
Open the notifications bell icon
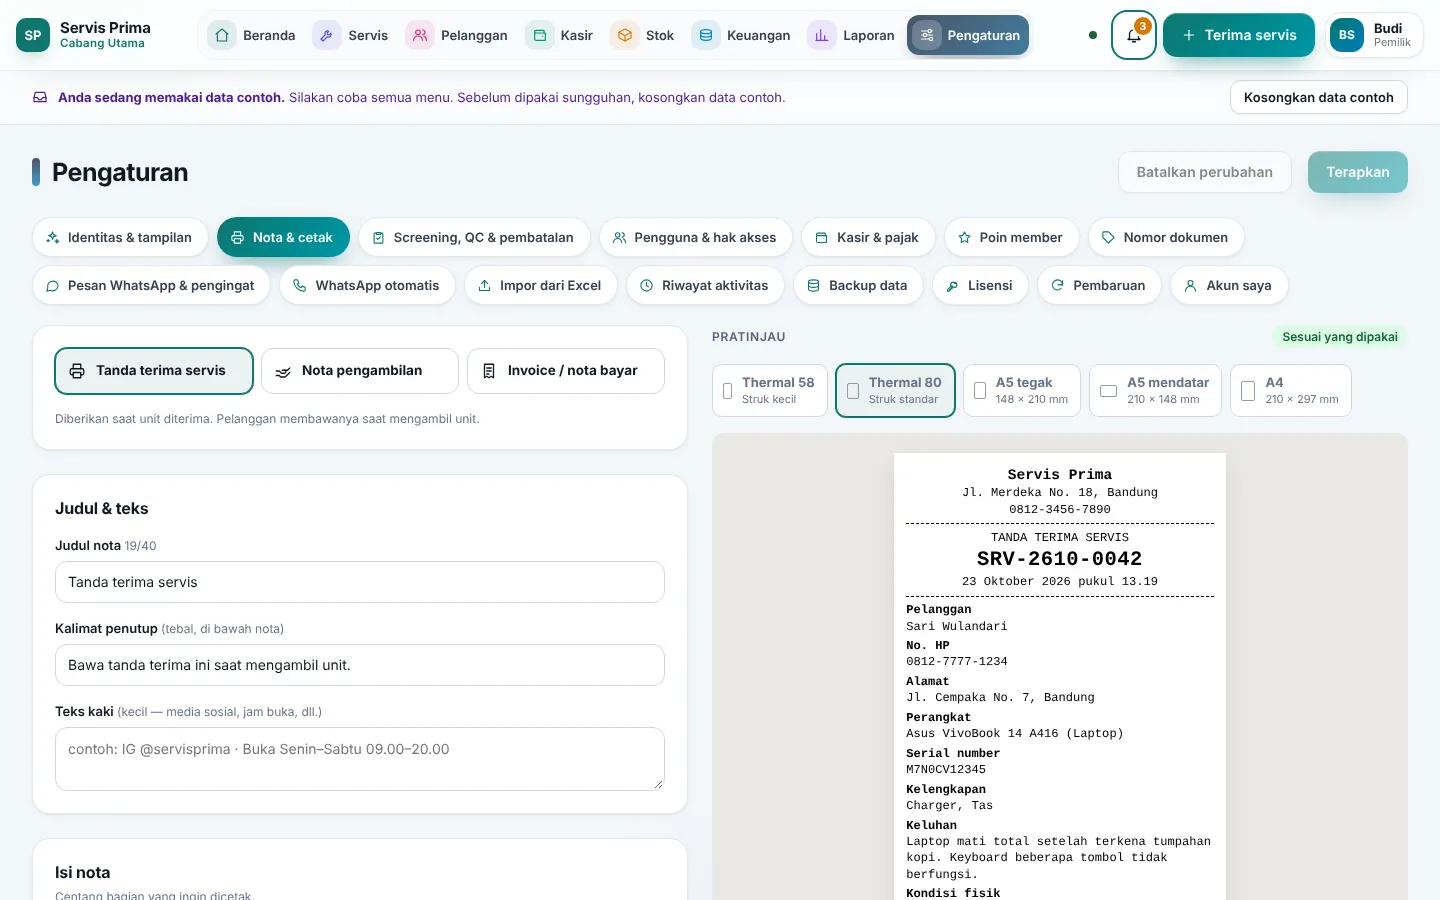pos(1133,35)
